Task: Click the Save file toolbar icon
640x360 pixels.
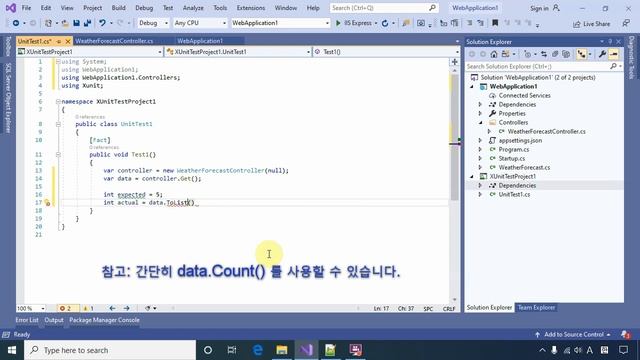Action: click(x=76, y=23)
